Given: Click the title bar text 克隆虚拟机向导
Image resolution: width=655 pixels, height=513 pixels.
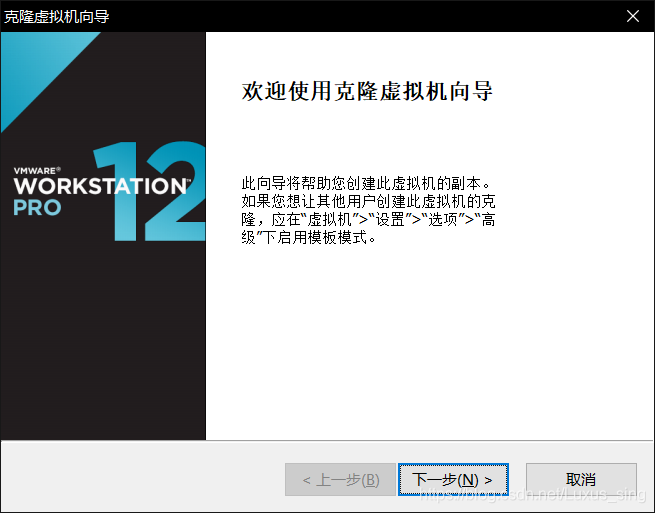Looking at the screenshot, I should coord(57,17).
